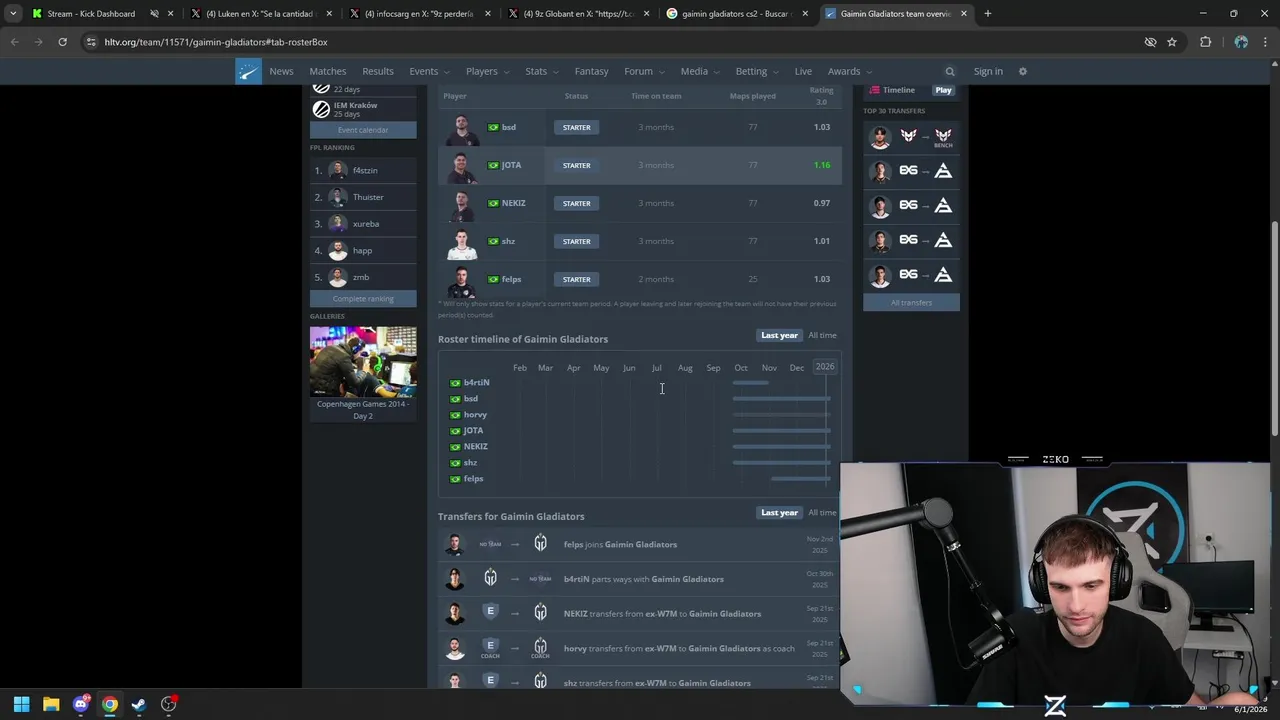Expand the Betting dropdown menu
The width and height of the screenshot is (1280, 720).
pyautogui.click(x=757, y=71)
